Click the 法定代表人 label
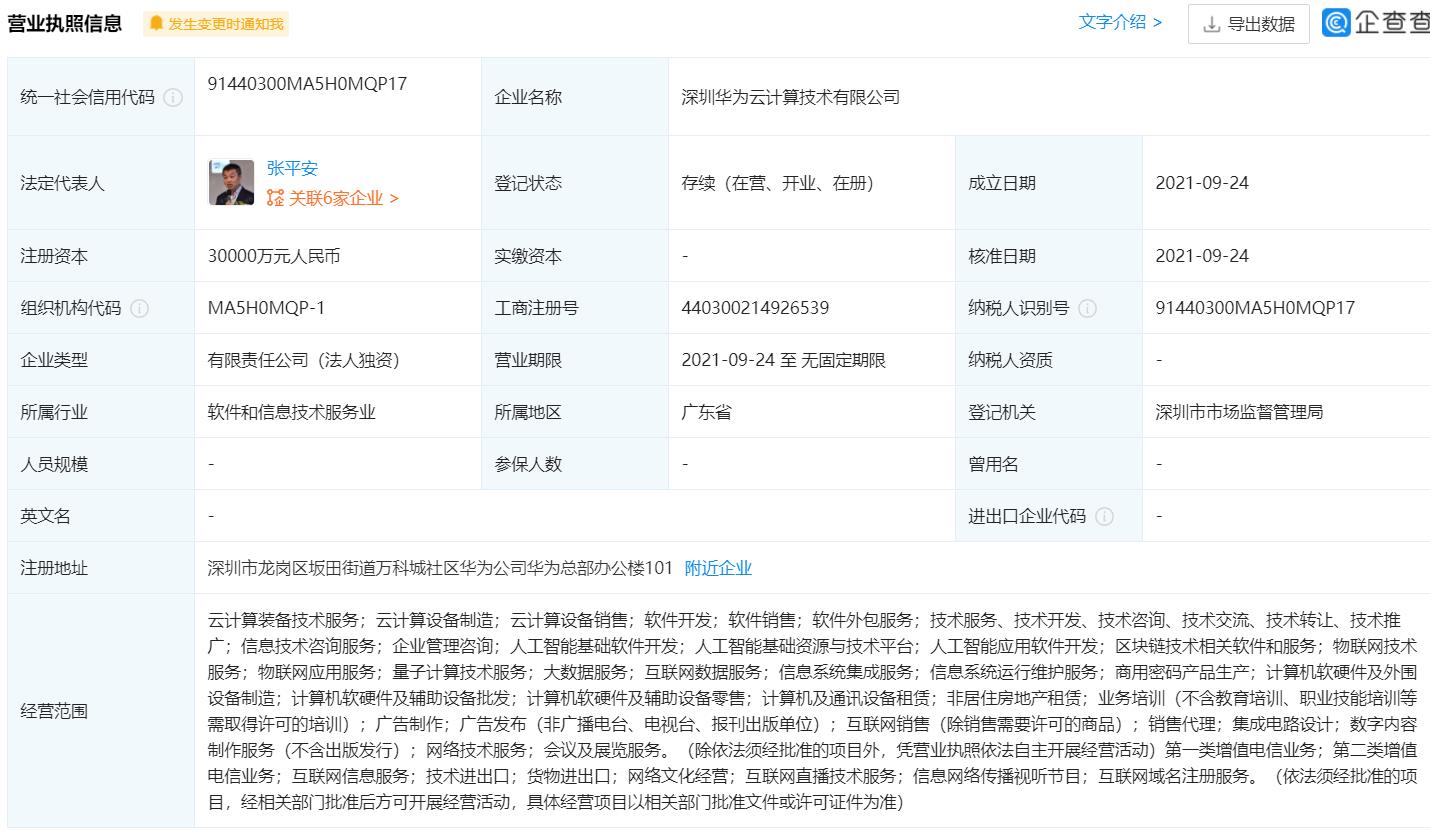The width and height of the screenshot is (1430, 837). 62,183
